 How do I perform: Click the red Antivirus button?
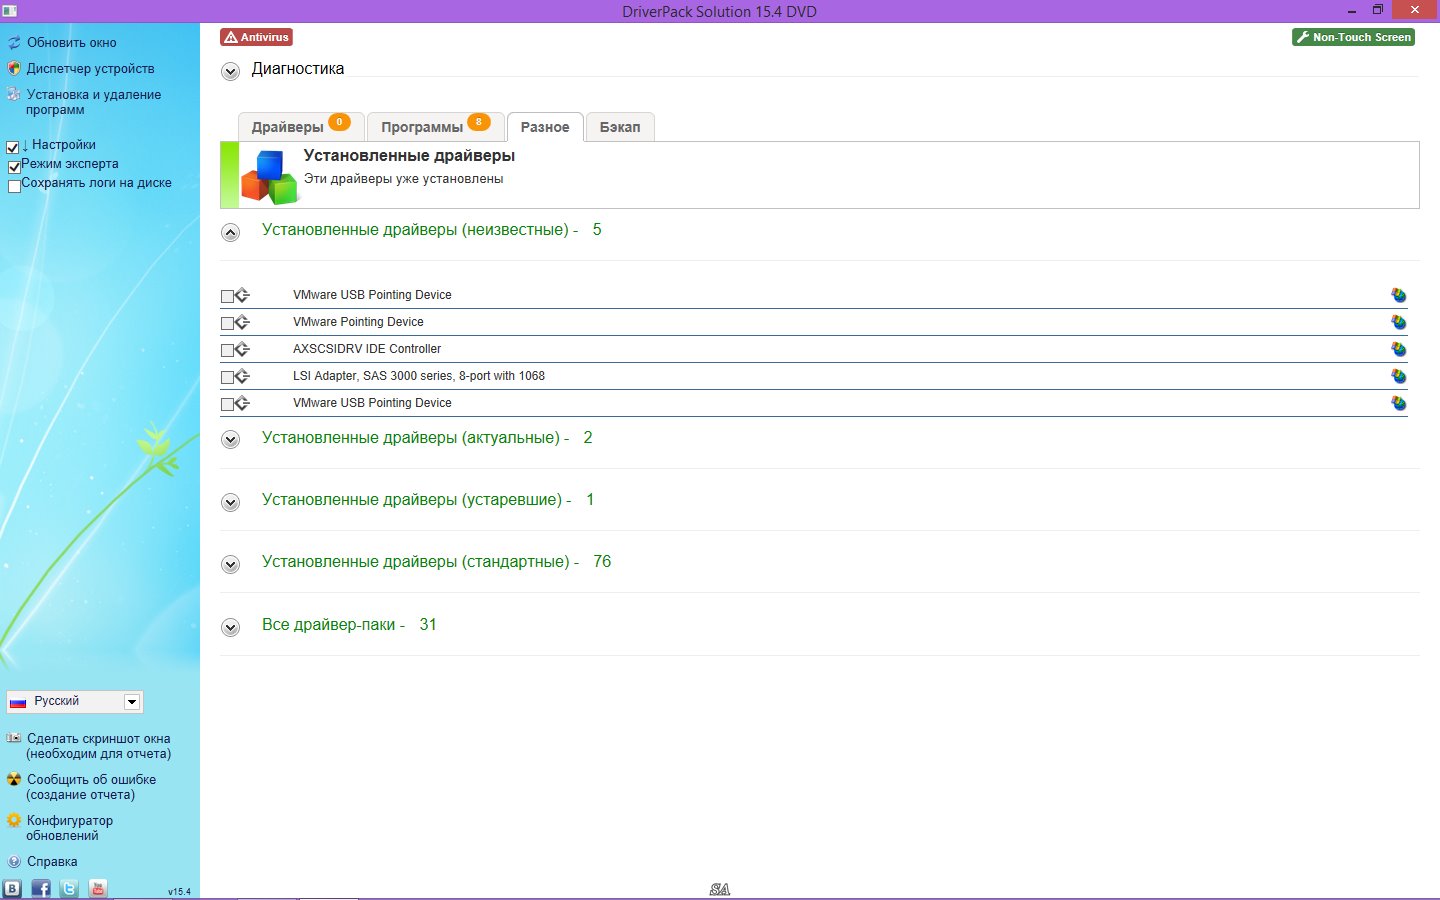coord(257,37)
